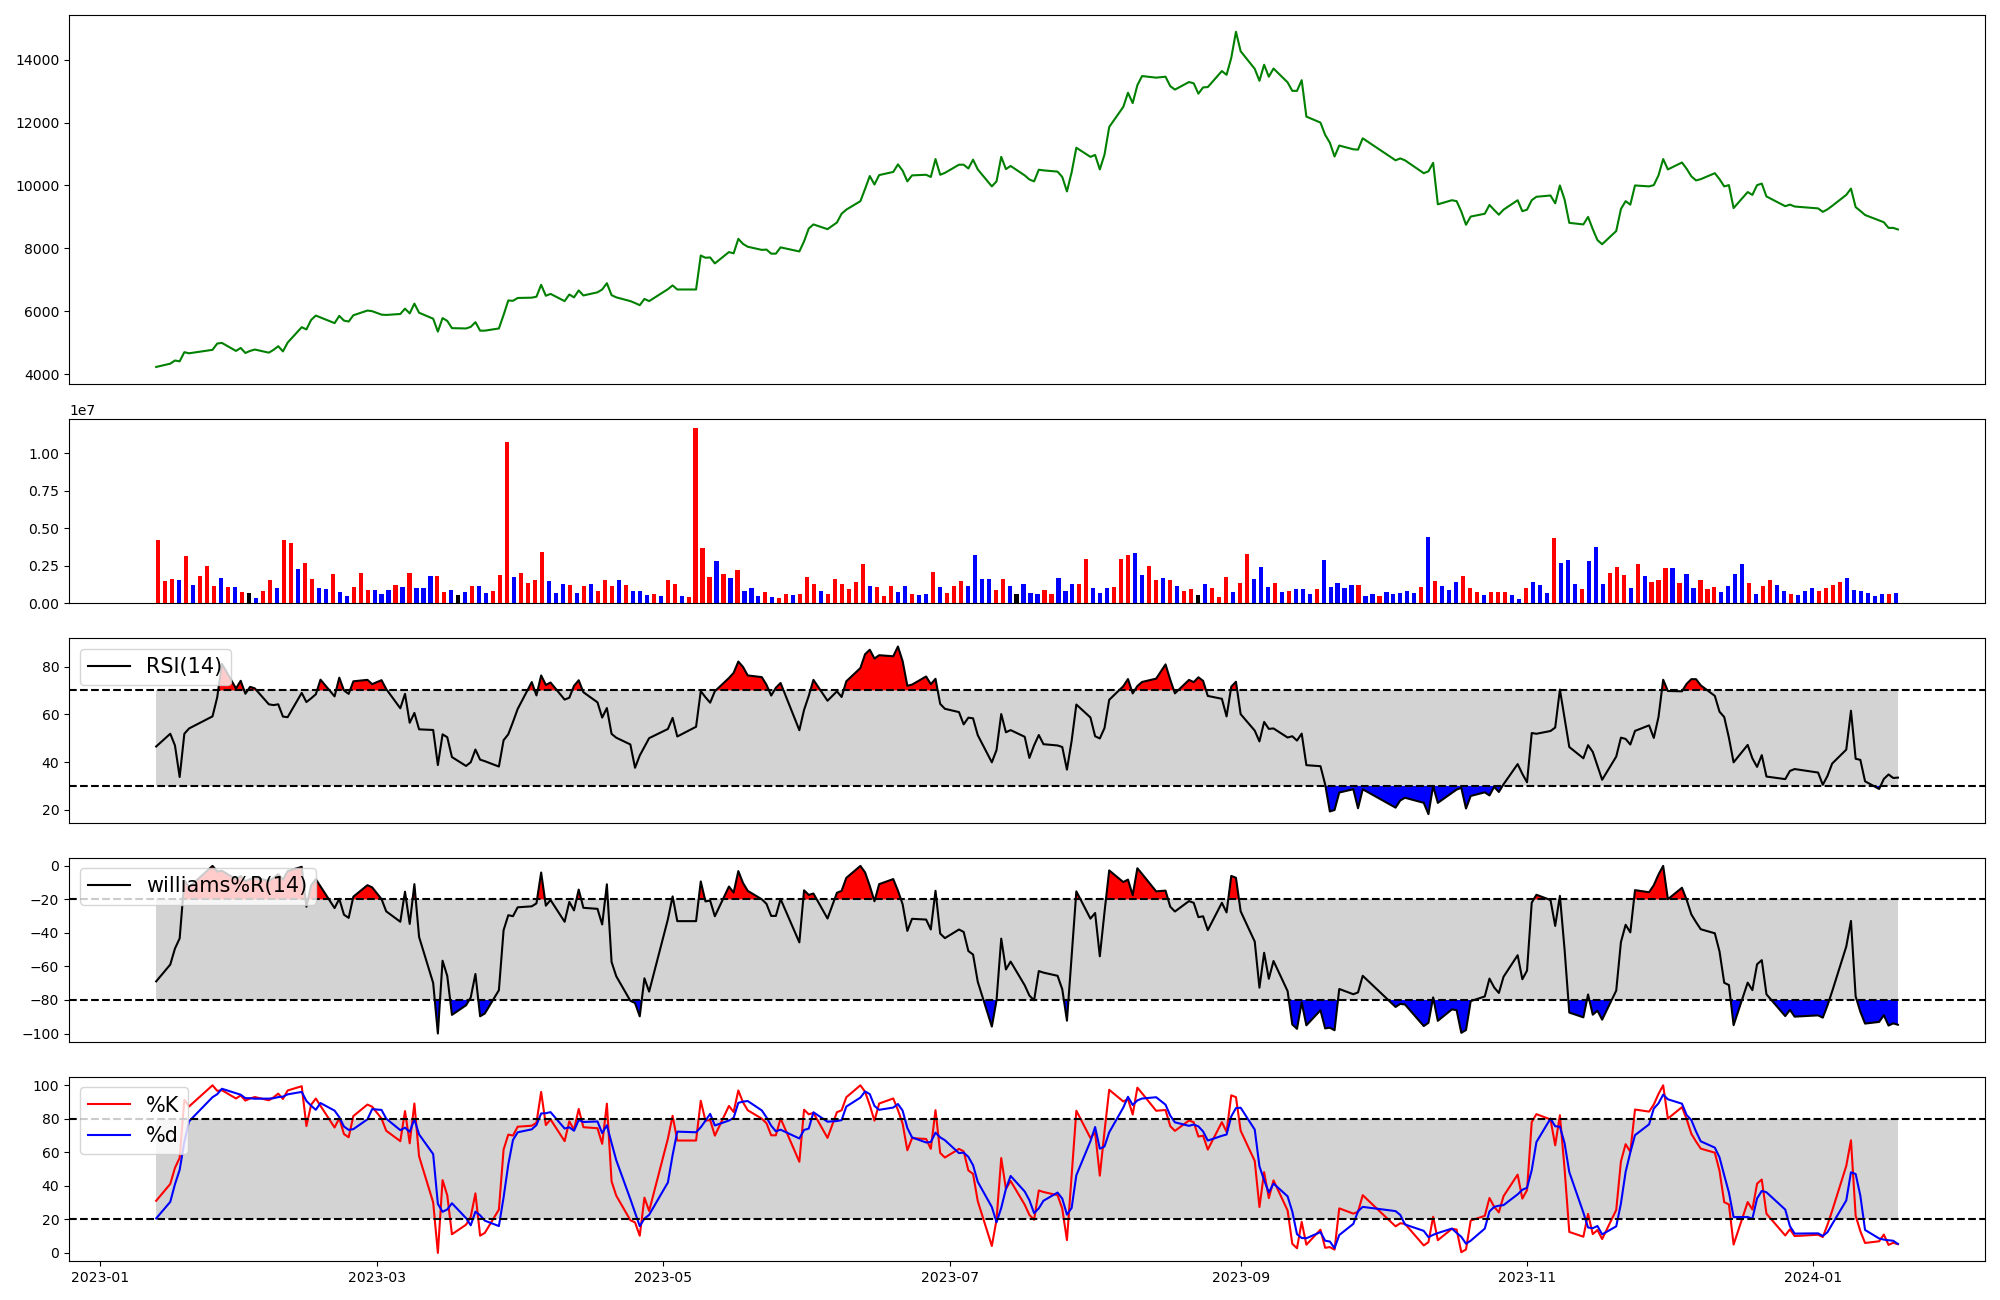This screenshot has height=1300, width=2000.
Task: Click the williams%R(14) legend label
Action: click(x=226, y=885)
